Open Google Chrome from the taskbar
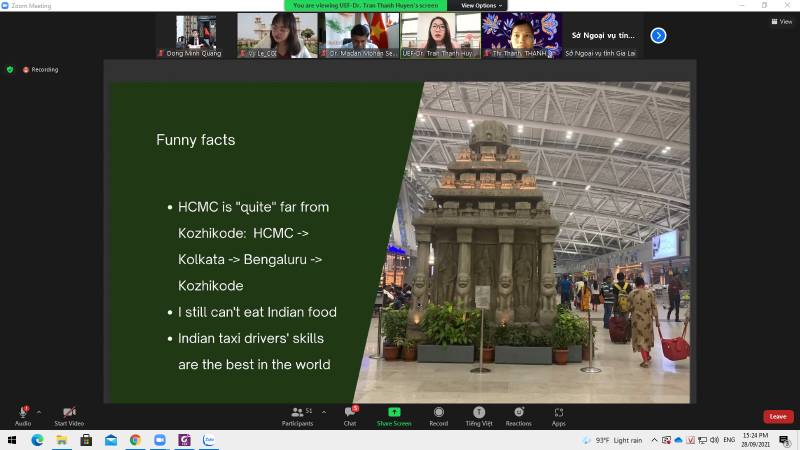Viewport: 800px width, 450px height. point(135,440)
